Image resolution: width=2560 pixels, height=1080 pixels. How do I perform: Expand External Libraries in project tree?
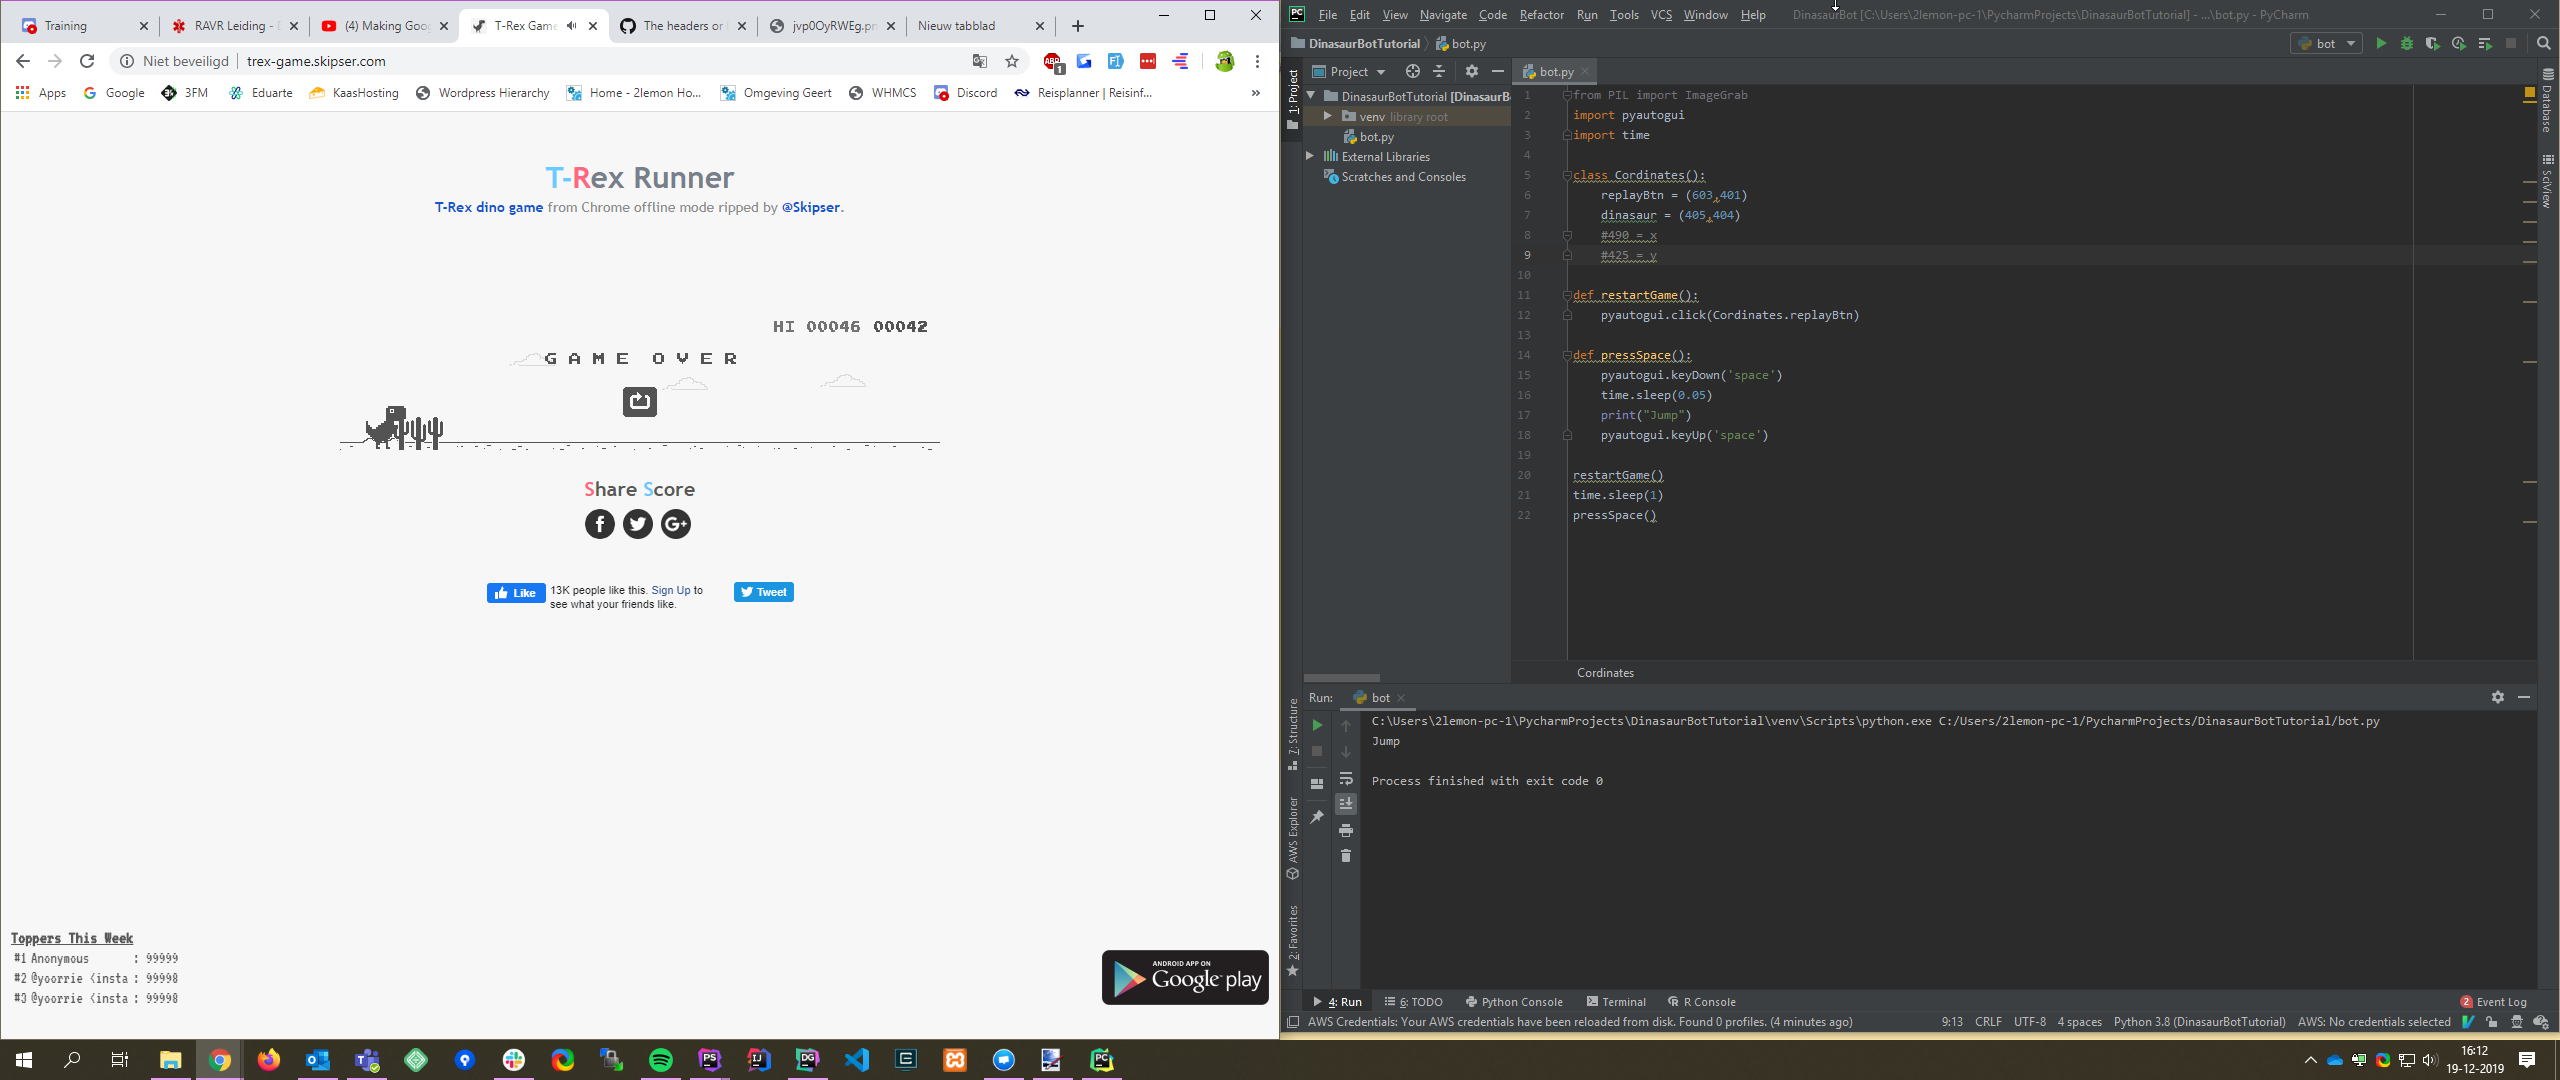1310,156
